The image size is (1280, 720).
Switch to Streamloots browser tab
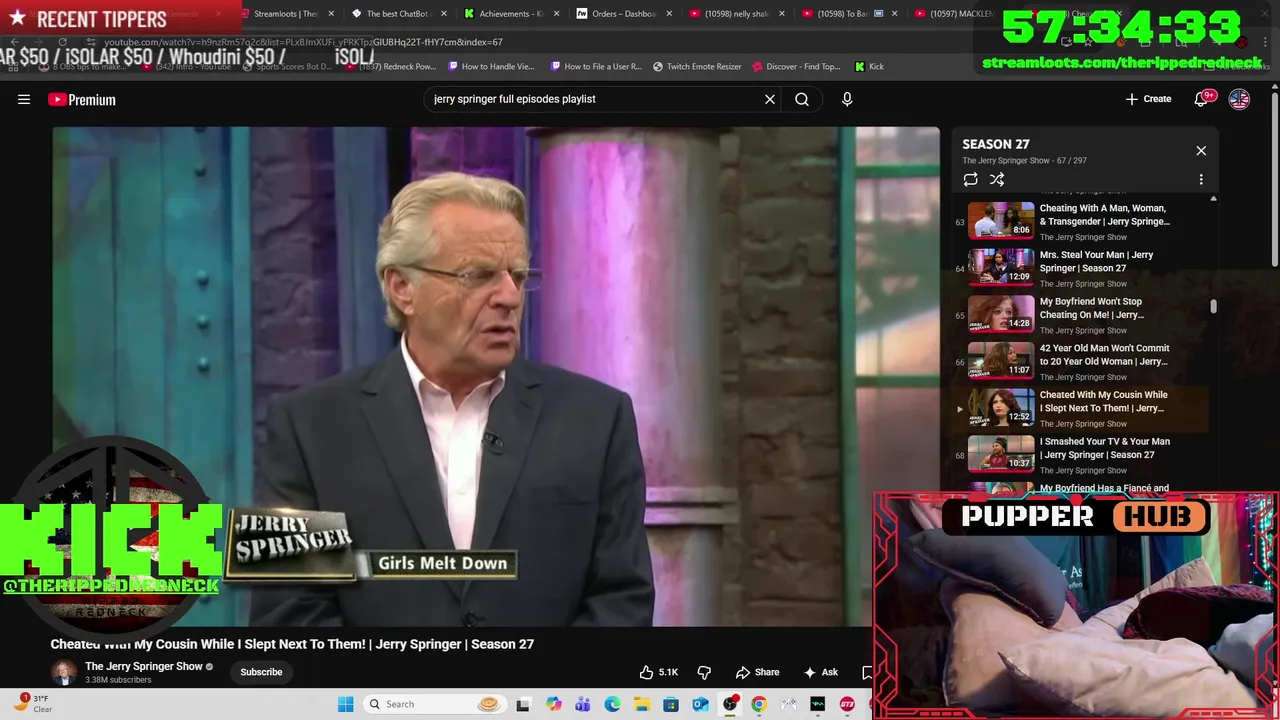click(285, 14)
